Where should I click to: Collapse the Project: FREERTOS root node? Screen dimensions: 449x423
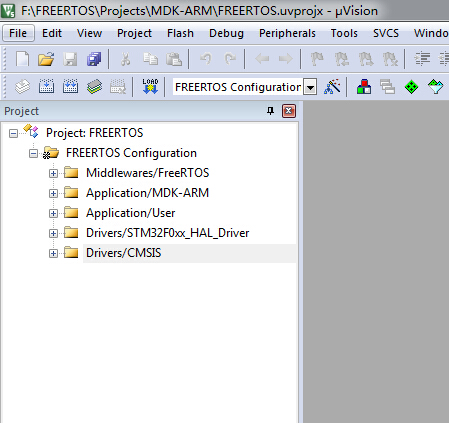(x=13, y=134)
